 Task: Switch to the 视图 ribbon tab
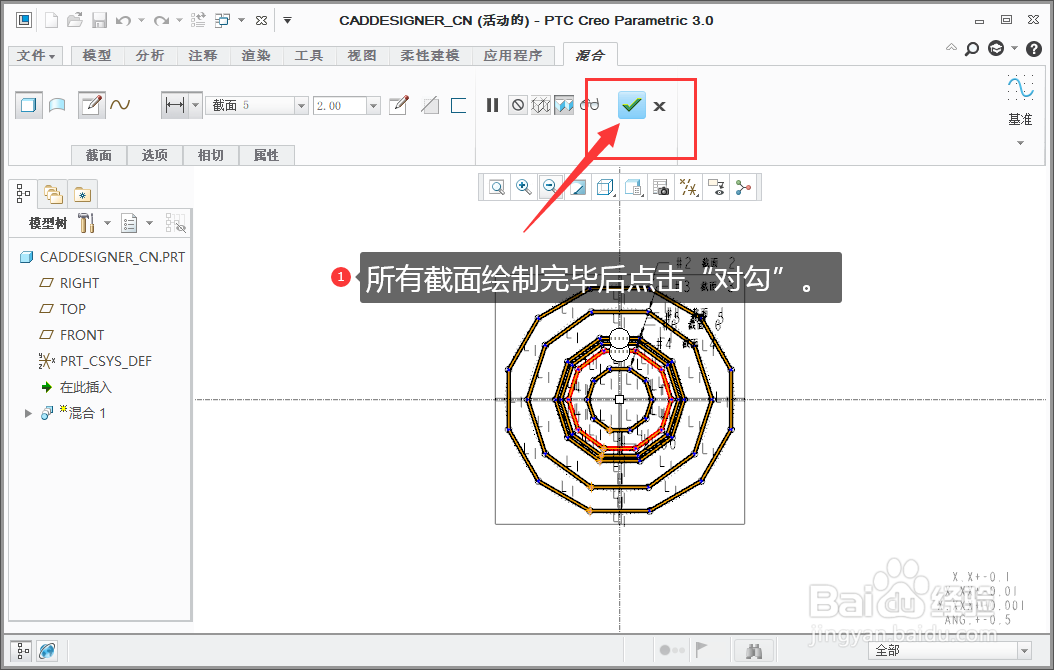click(362, 56)
